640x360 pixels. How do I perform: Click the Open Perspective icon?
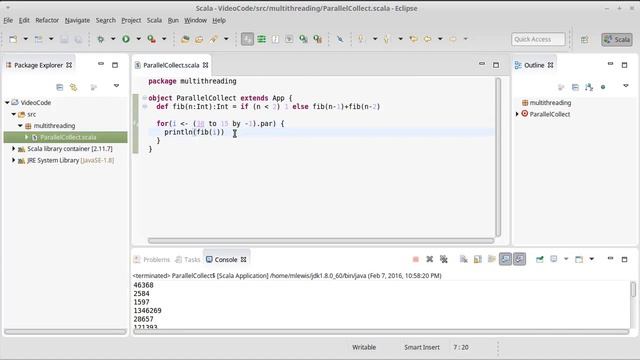click(x=584, y=40)
